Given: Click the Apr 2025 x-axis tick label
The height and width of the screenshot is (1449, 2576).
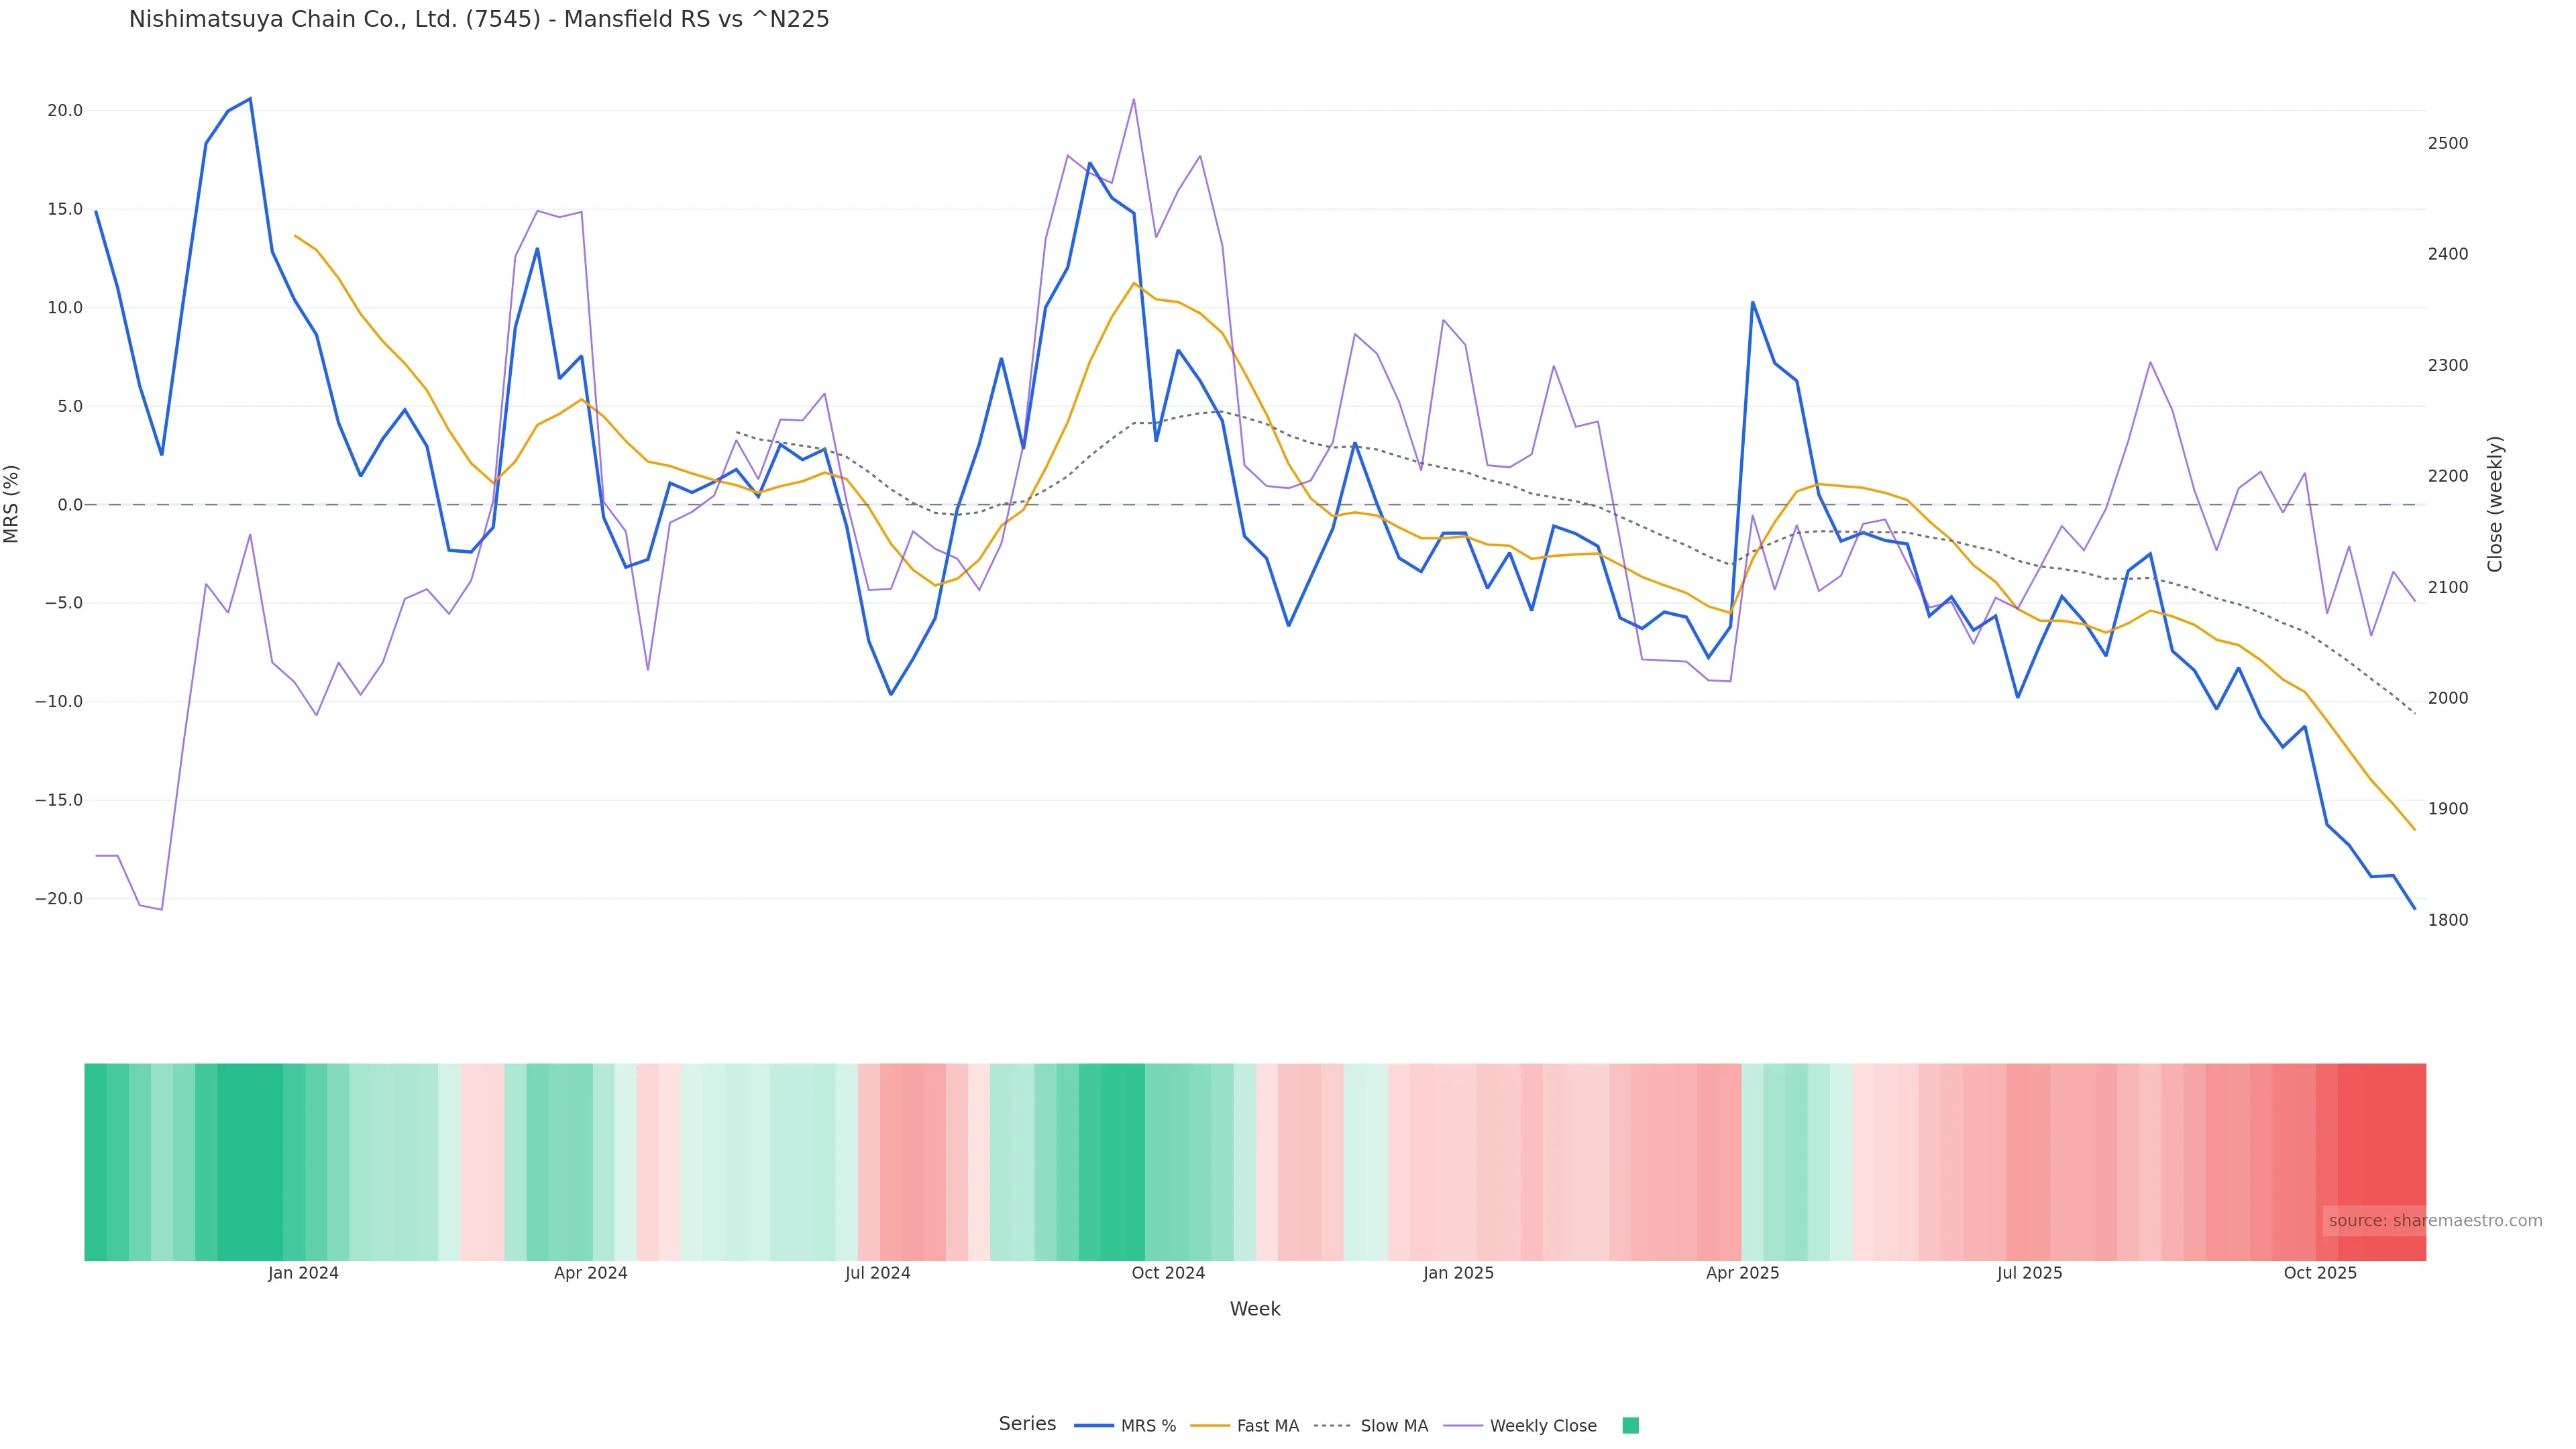Looking at the screenshot, I should pos(1742,1273).
